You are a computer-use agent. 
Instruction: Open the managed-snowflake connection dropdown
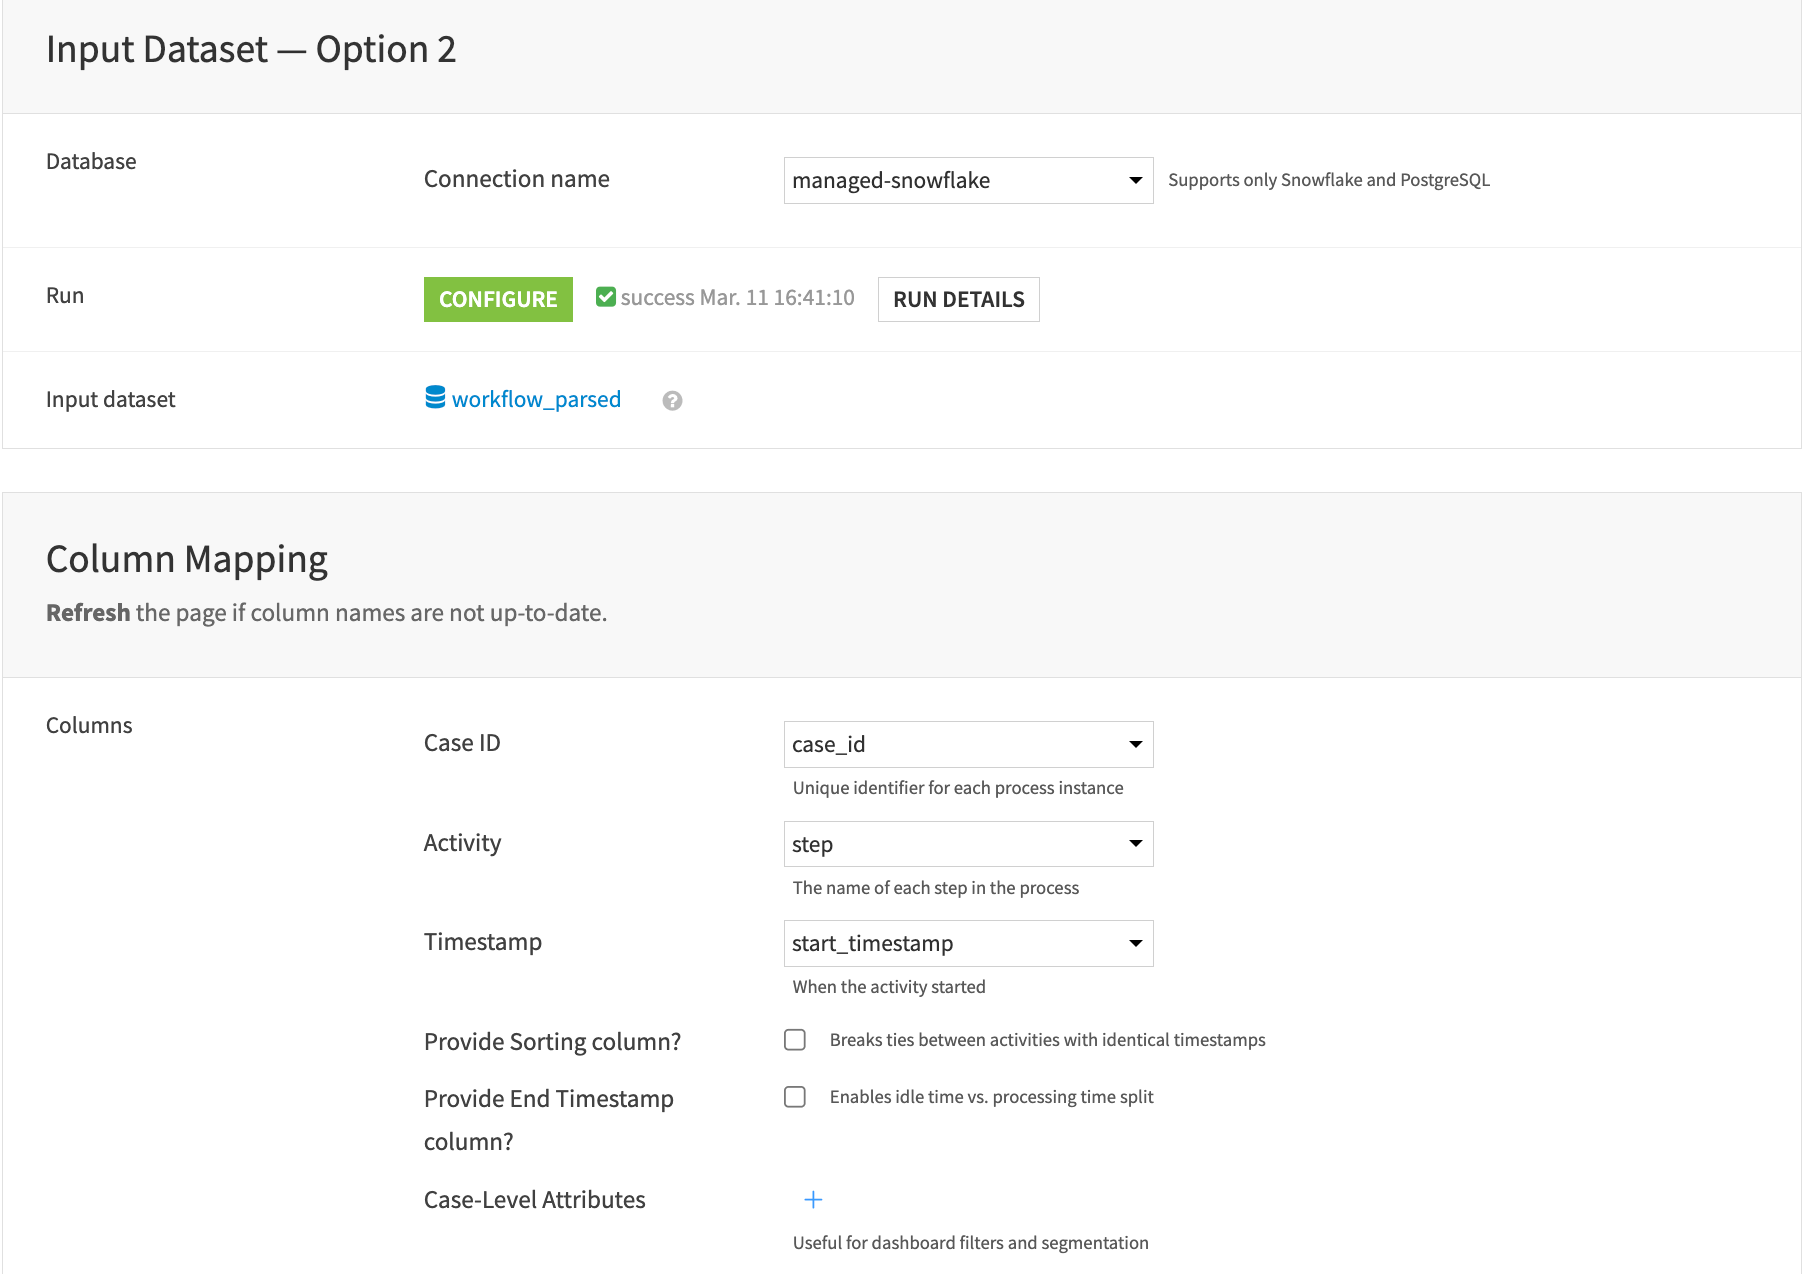click(967, 180)
